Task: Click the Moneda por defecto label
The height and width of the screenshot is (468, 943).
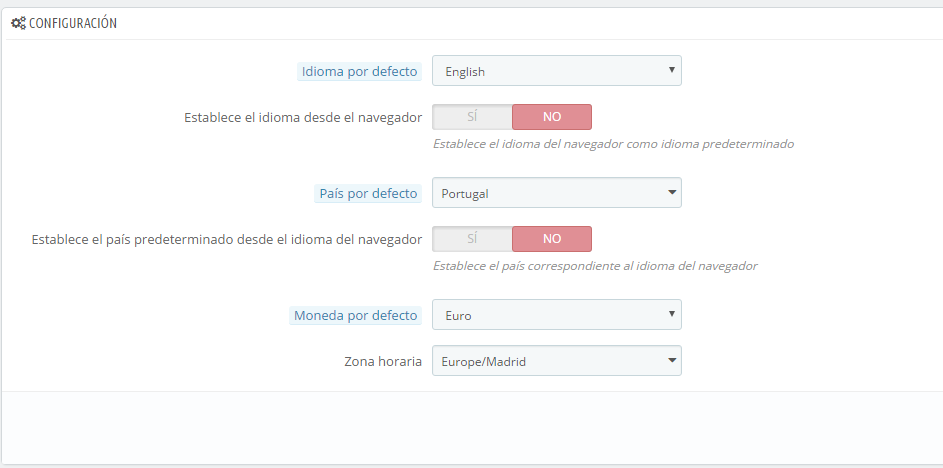Action: pos(356,315)
